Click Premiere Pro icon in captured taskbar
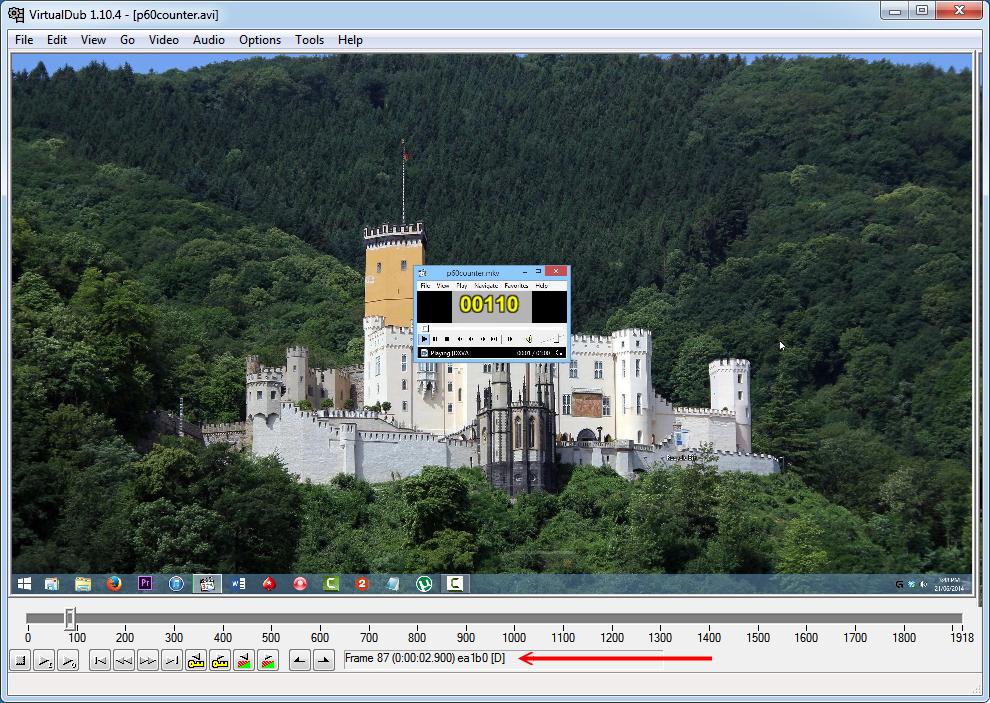 [x=145, y=584]
